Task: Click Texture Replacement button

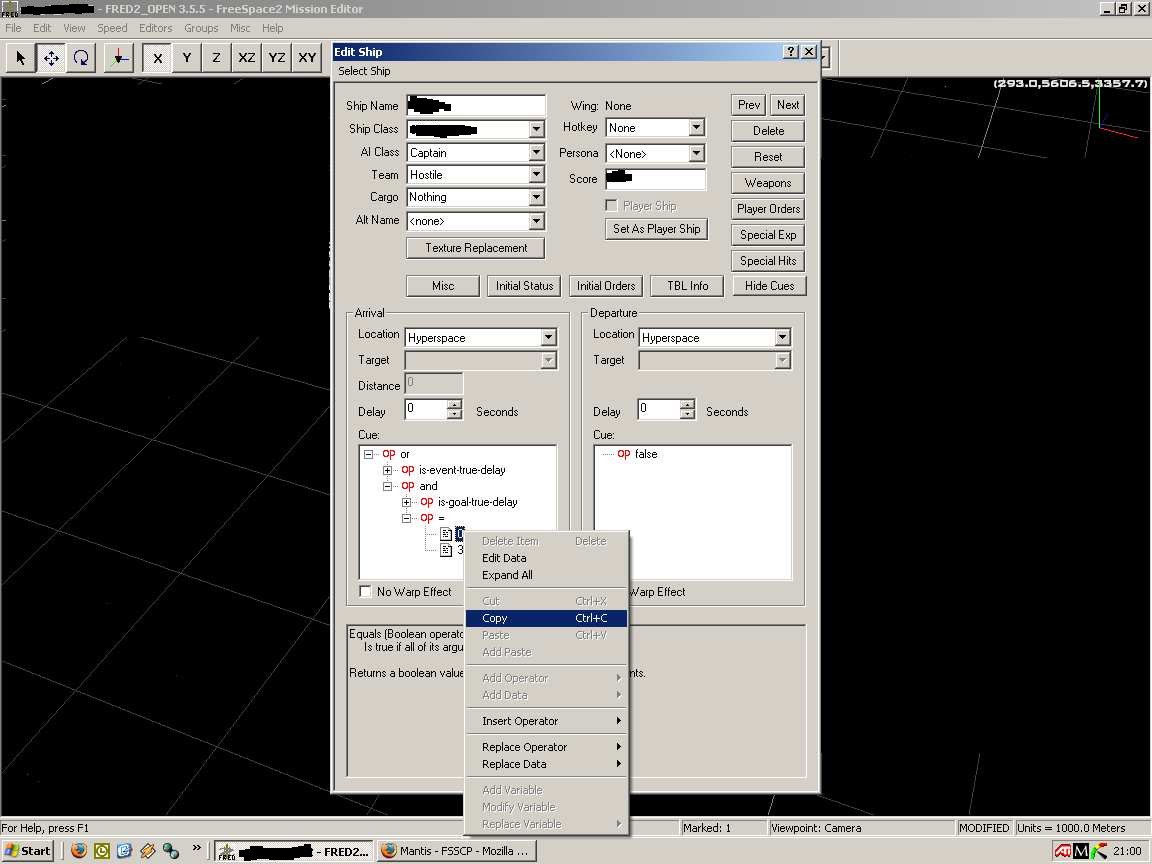Action: [x=475, y=248]
